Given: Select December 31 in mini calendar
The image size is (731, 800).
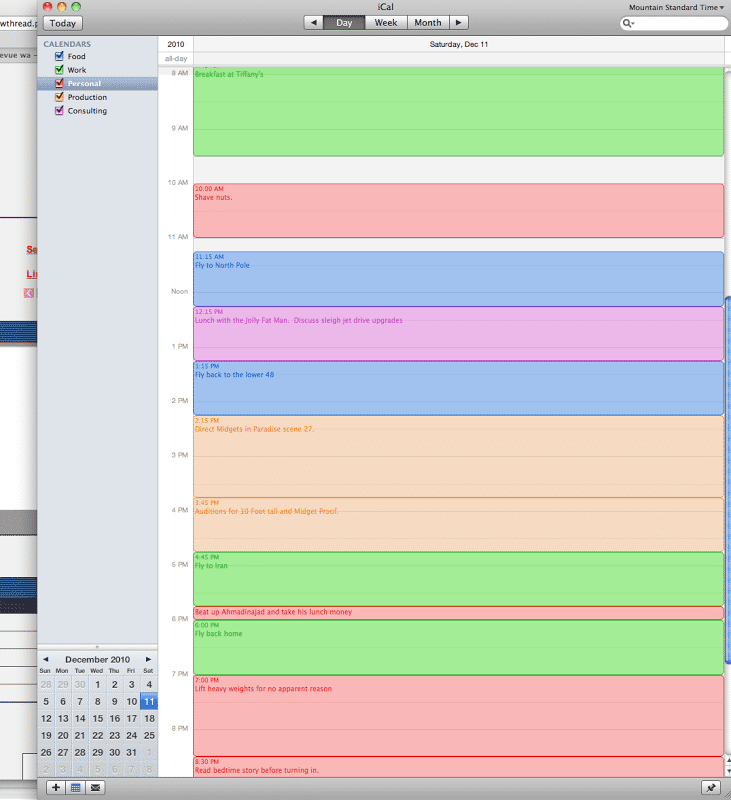Looking at the screenshot, I should coord(132,752).
